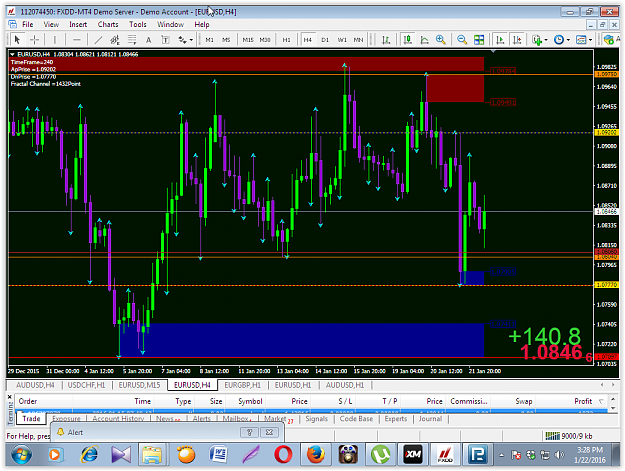Switch chart to H1 timeframe
The height and width of the screenshot is (471, 625).
(x=286, y=39)
